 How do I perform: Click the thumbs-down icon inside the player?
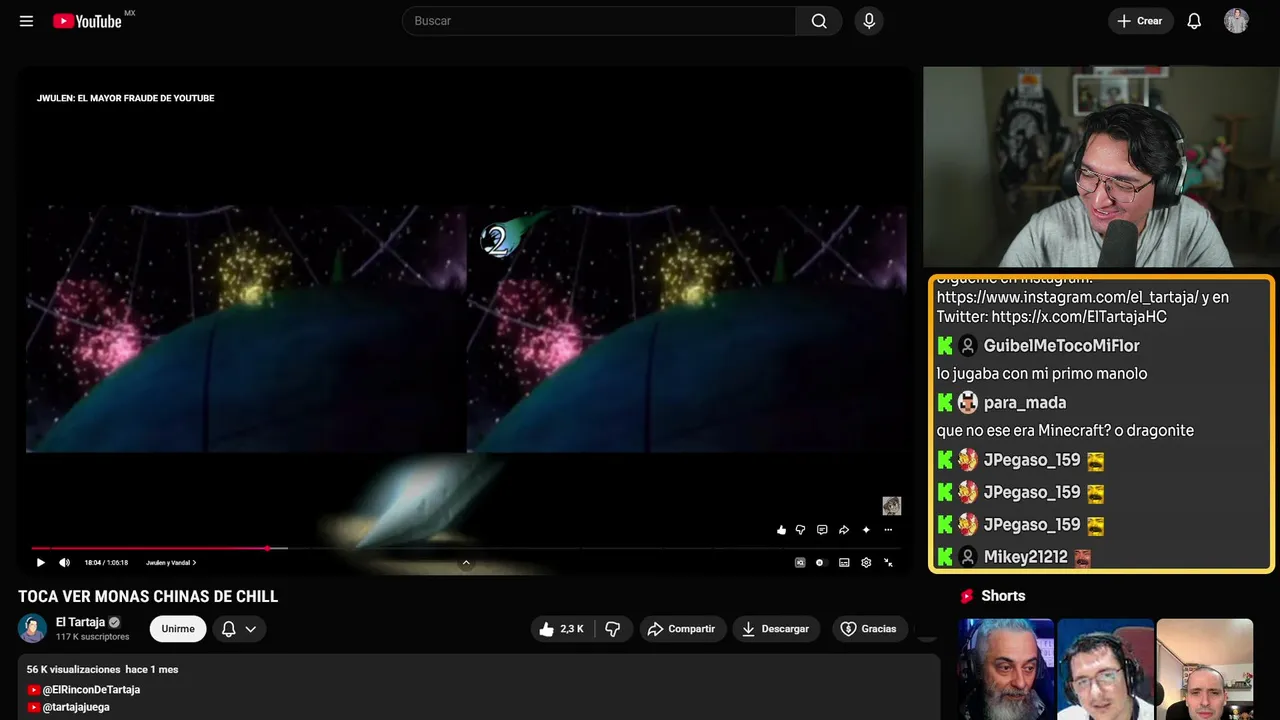point(800,530)
